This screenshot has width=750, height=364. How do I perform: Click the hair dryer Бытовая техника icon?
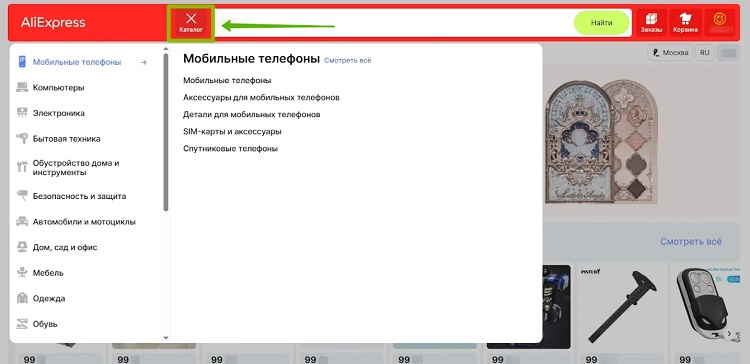pyautogui.click(x=22, y=139)
